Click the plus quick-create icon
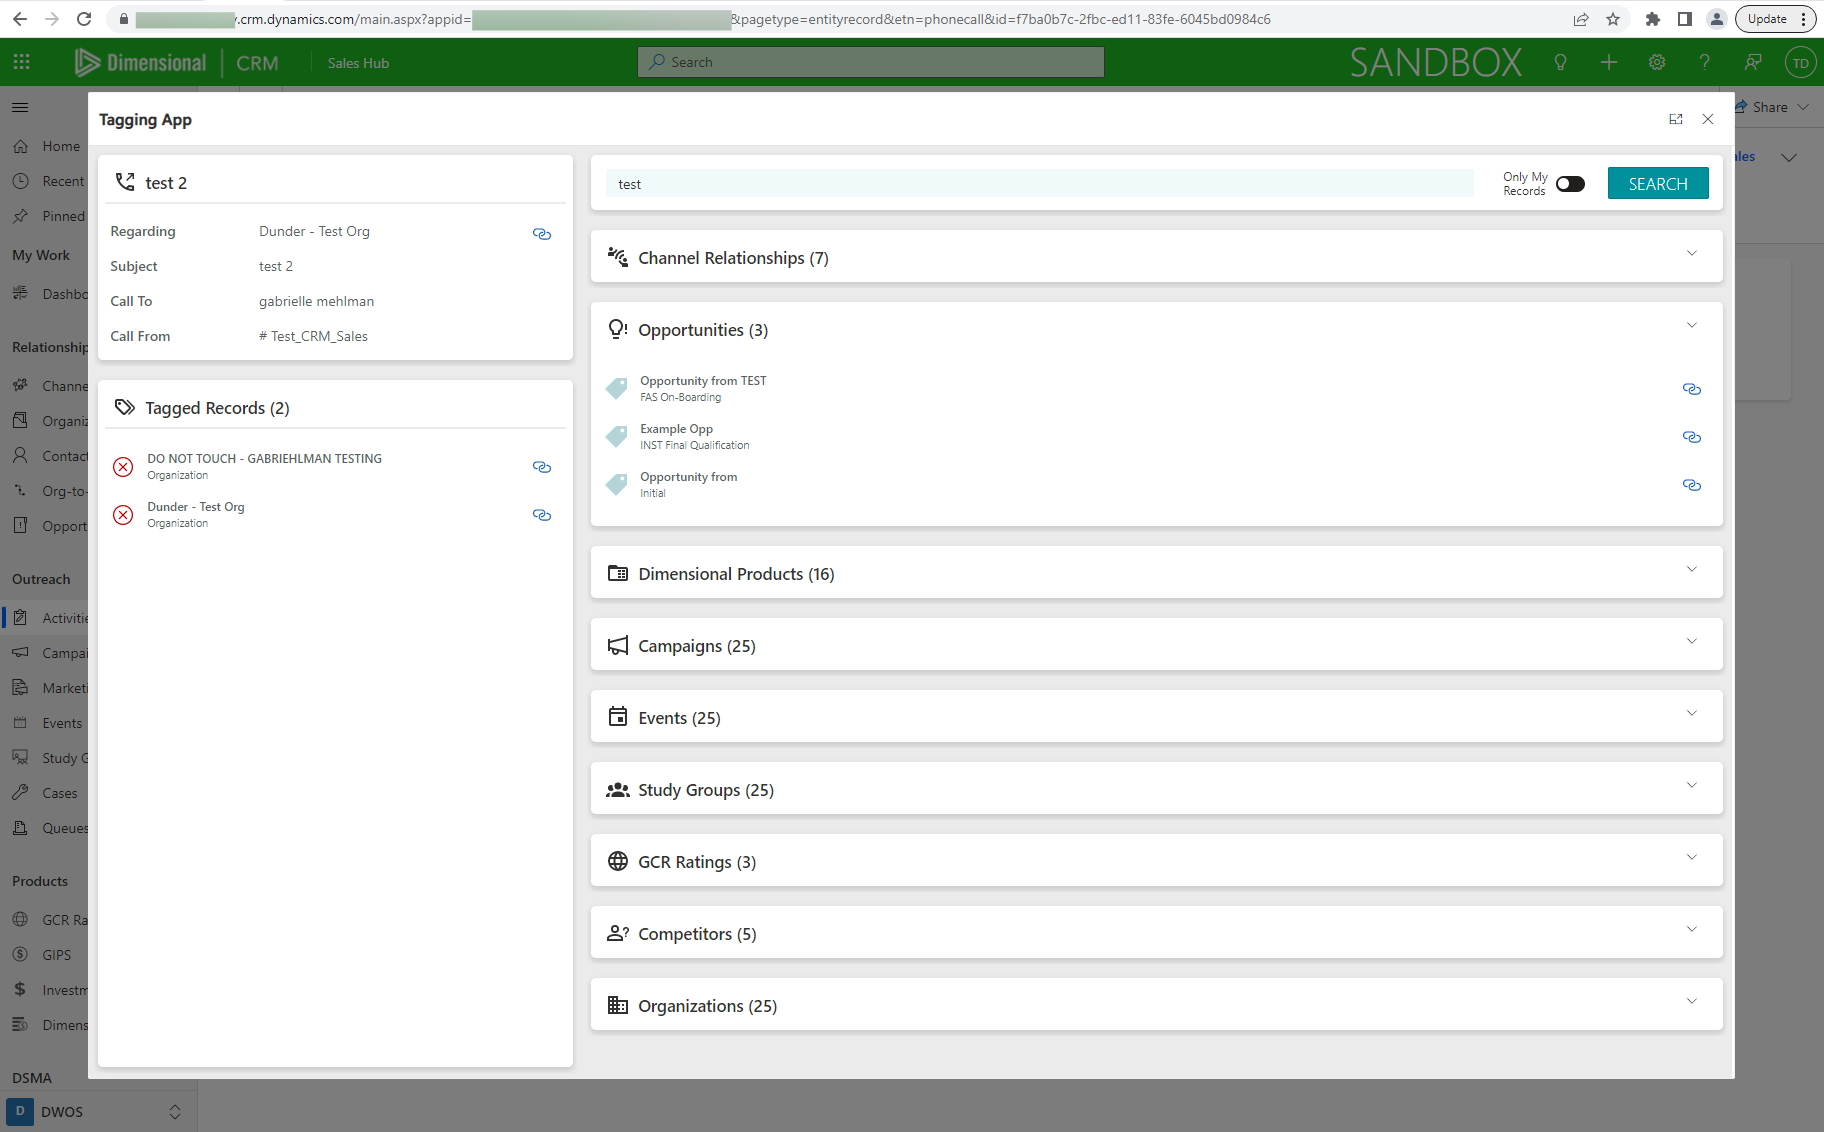The width and height of the screenshot is (1824, 1132). (1609, 62)
